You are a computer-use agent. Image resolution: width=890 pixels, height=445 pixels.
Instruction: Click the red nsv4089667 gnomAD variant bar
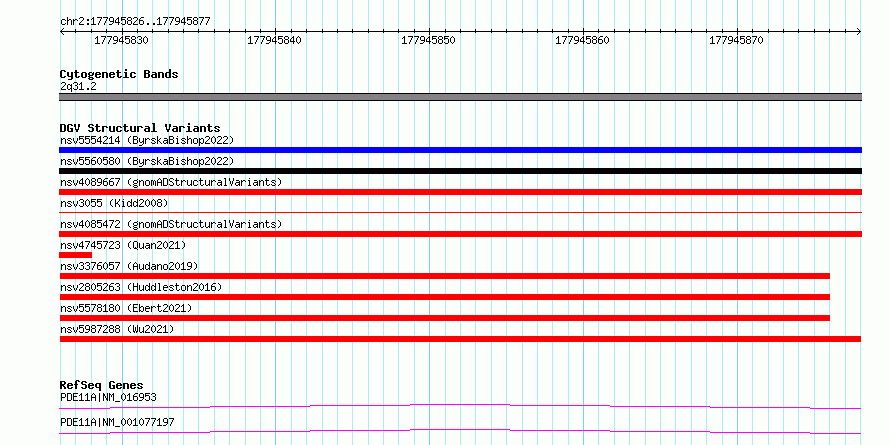tap(460, 192)
